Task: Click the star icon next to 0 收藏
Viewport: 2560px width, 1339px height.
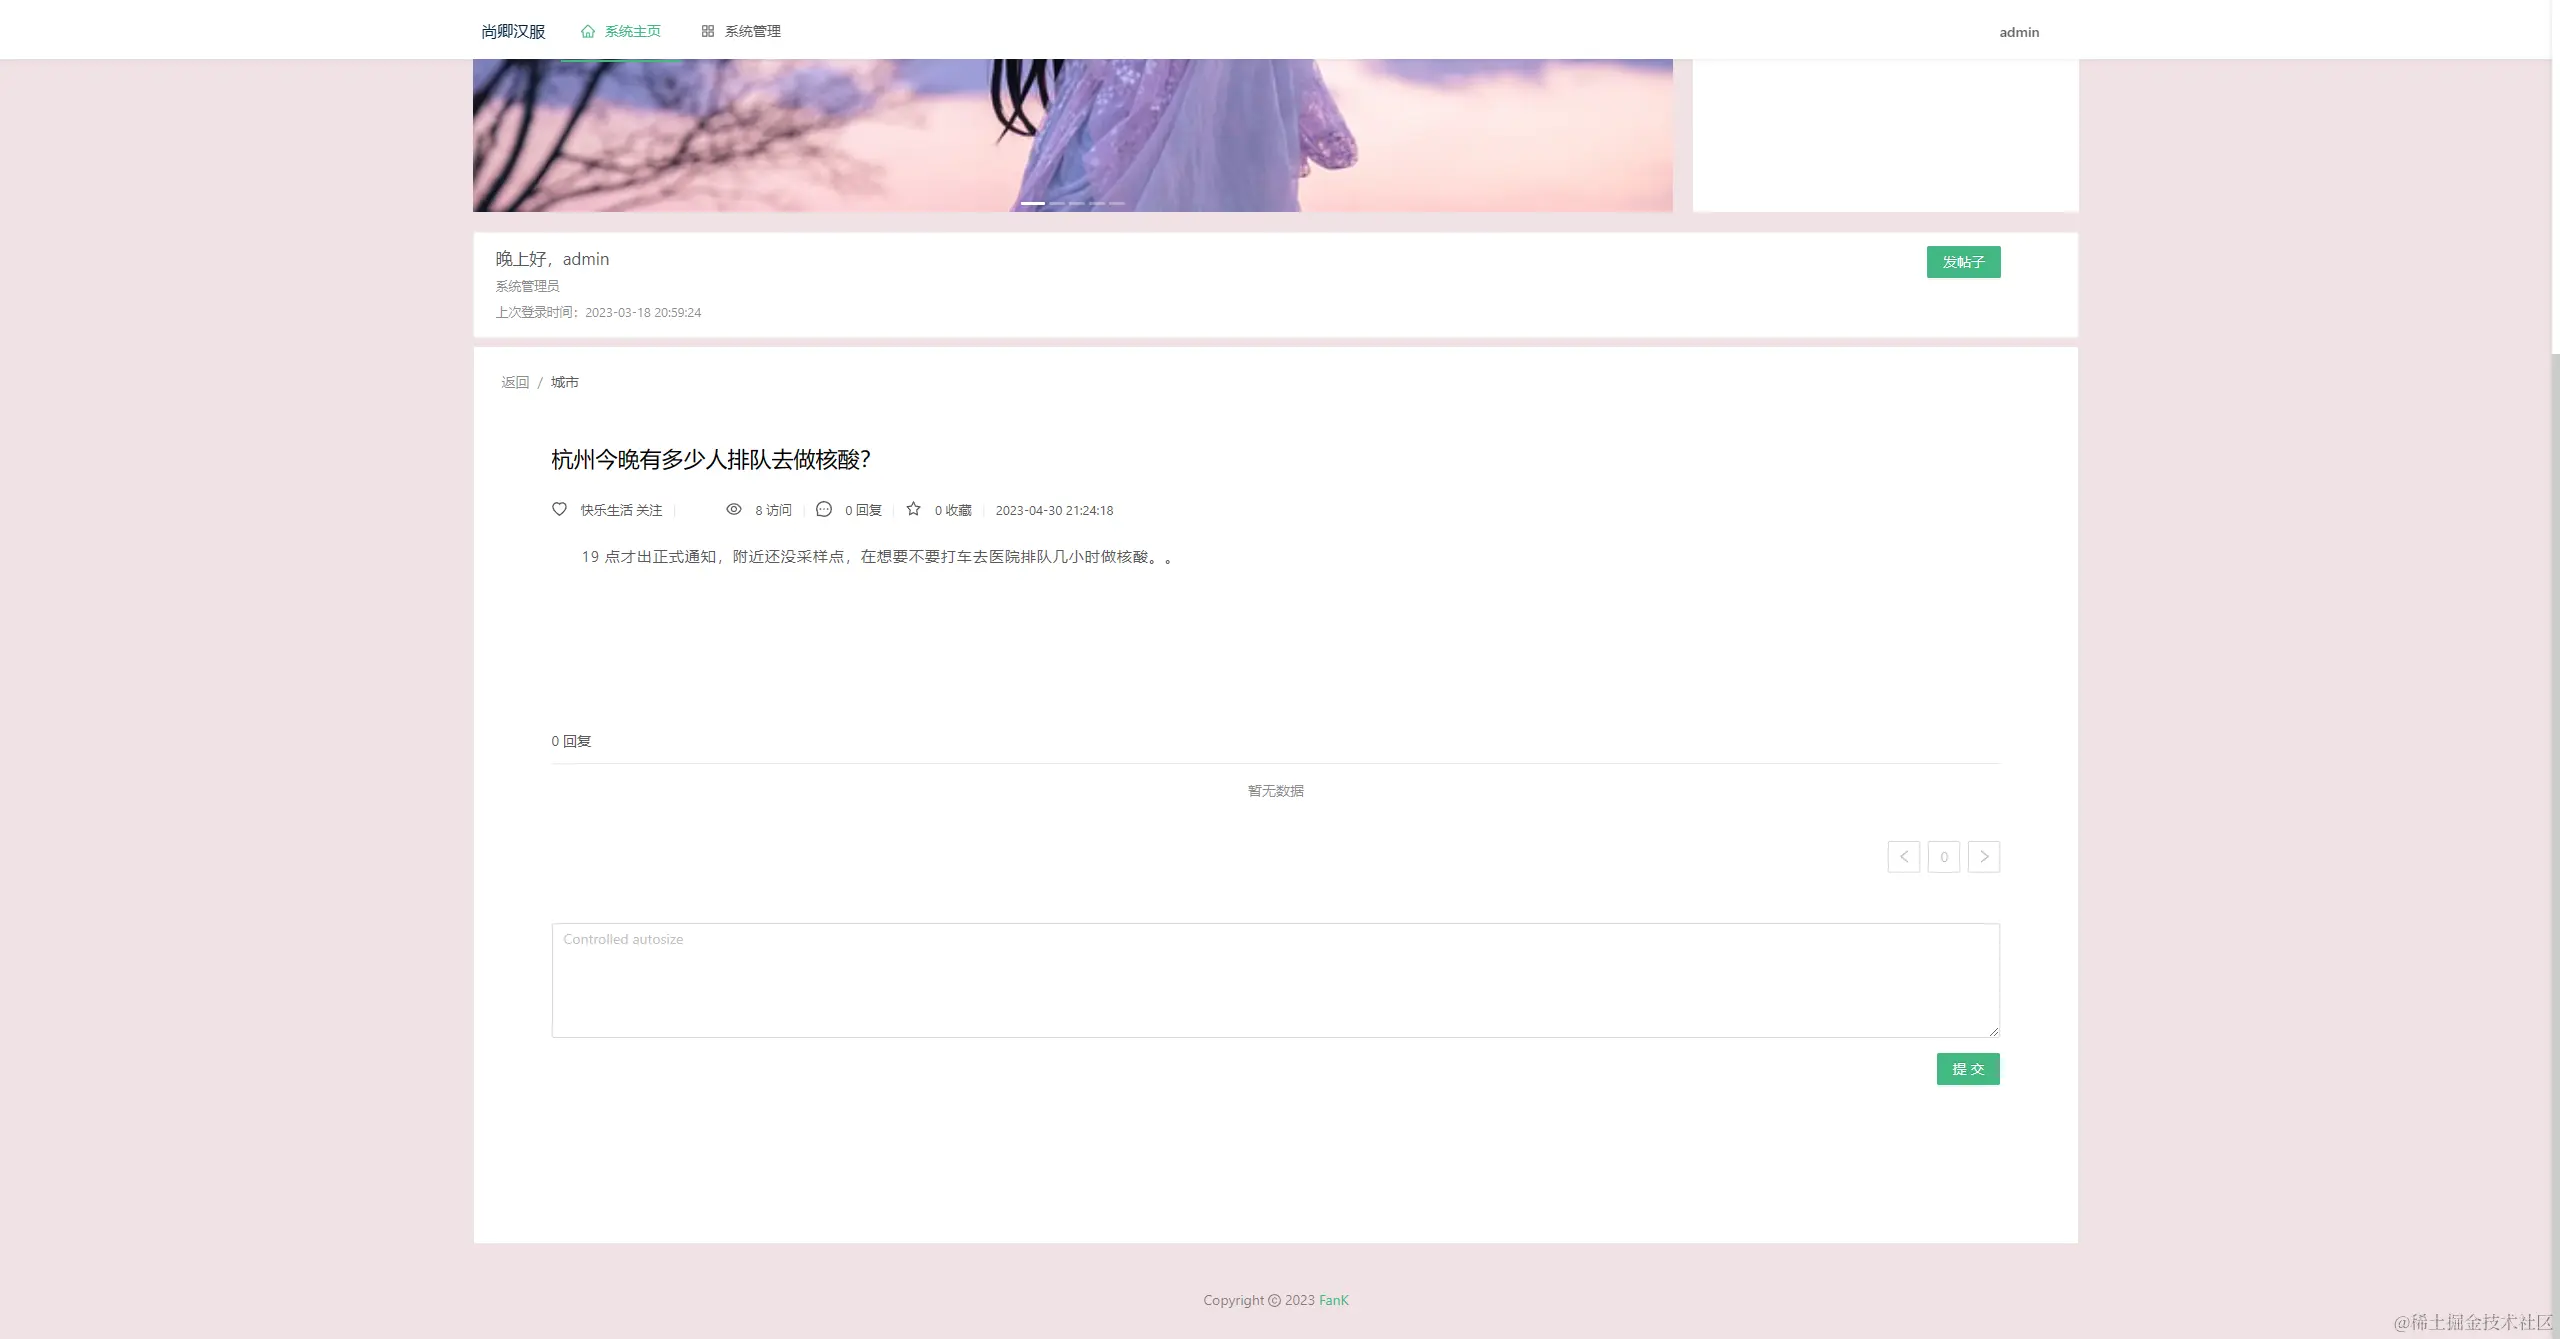Action: click(912, 509)
